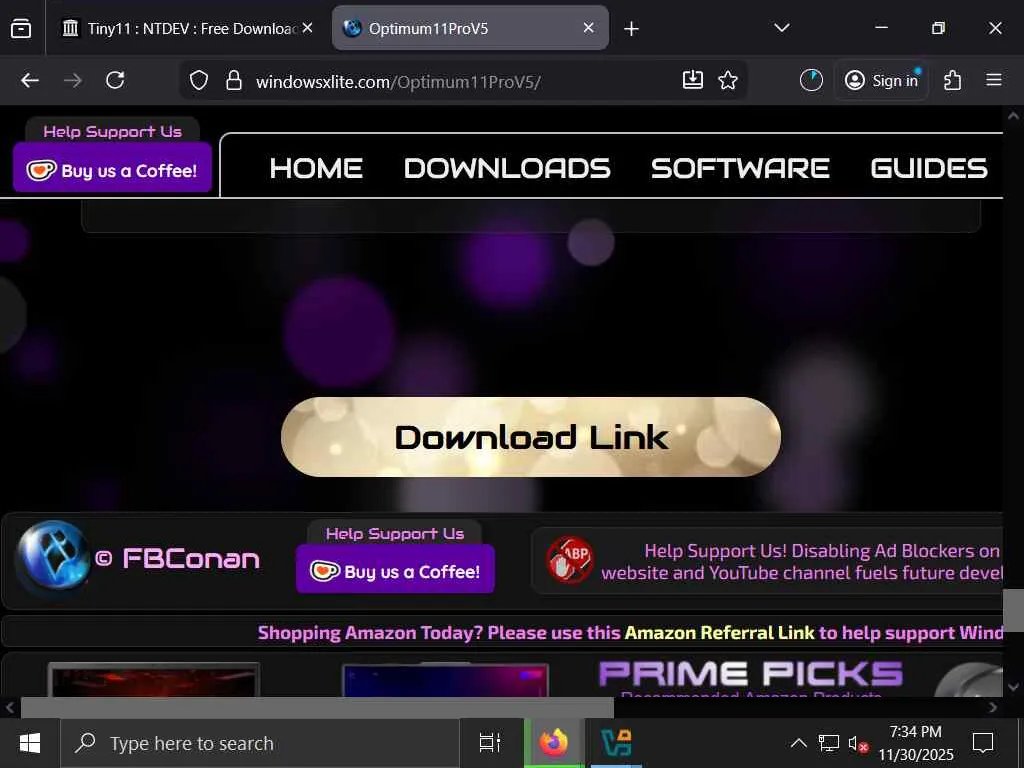
Task: Reload the current page
Action: coord(116,80)
